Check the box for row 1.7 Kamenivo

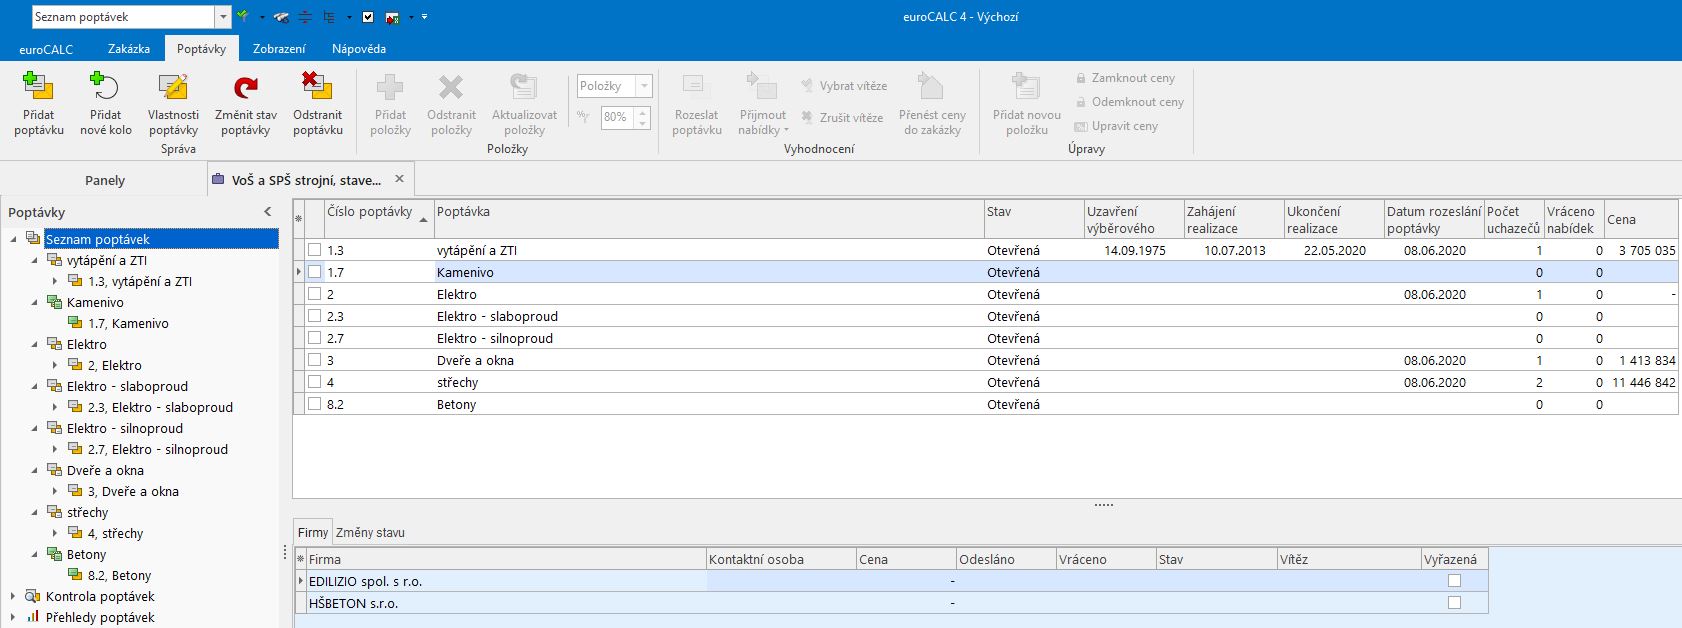314,272
